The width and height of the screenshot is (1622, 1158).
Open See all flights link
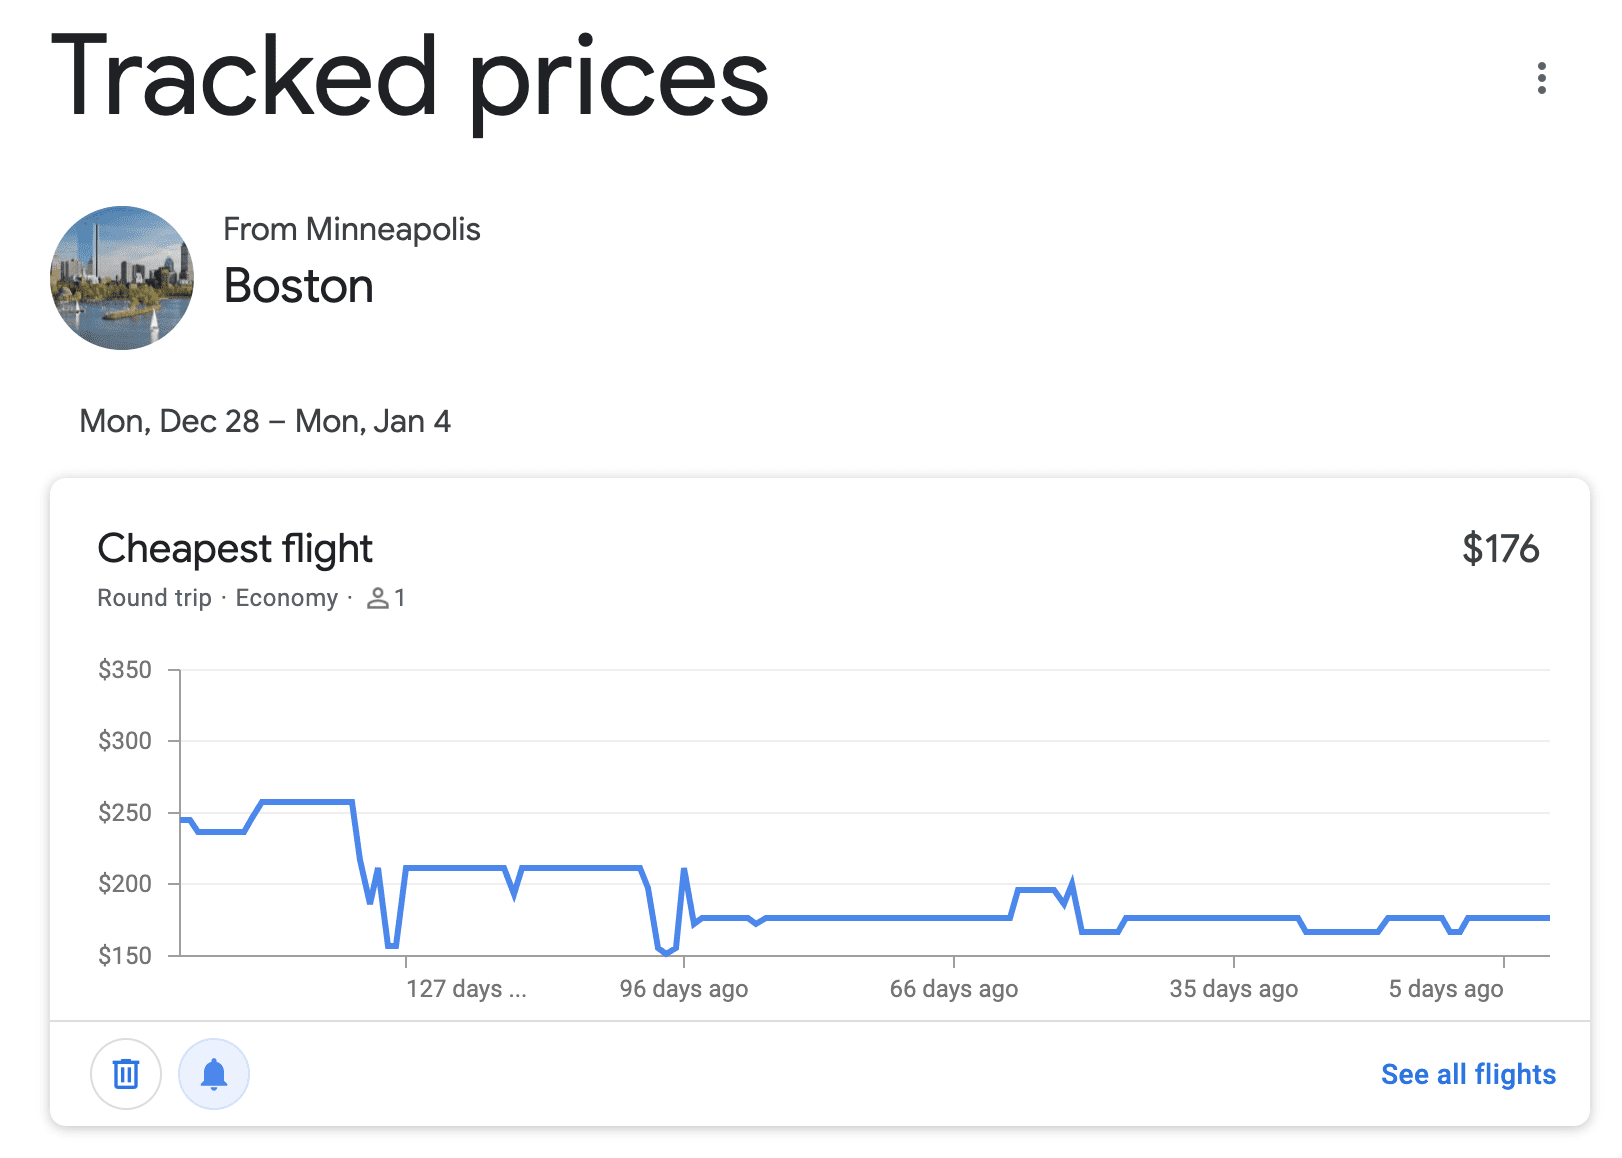(x=1468, y=1074)
